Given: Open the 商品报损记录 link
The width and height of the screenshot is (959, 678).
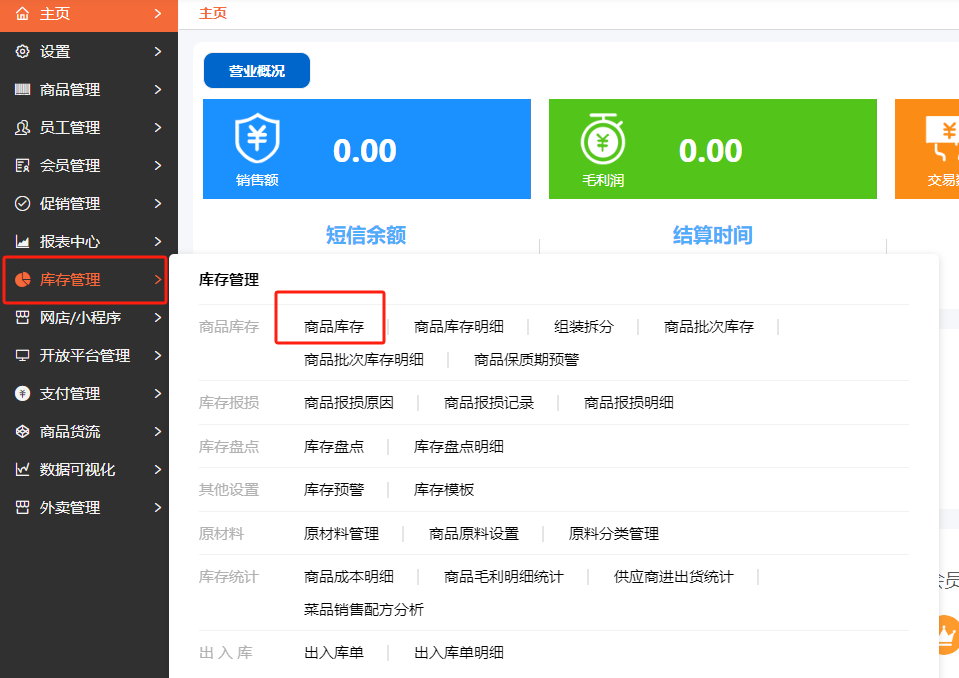Looking at the screenshot, I should 489,403.
